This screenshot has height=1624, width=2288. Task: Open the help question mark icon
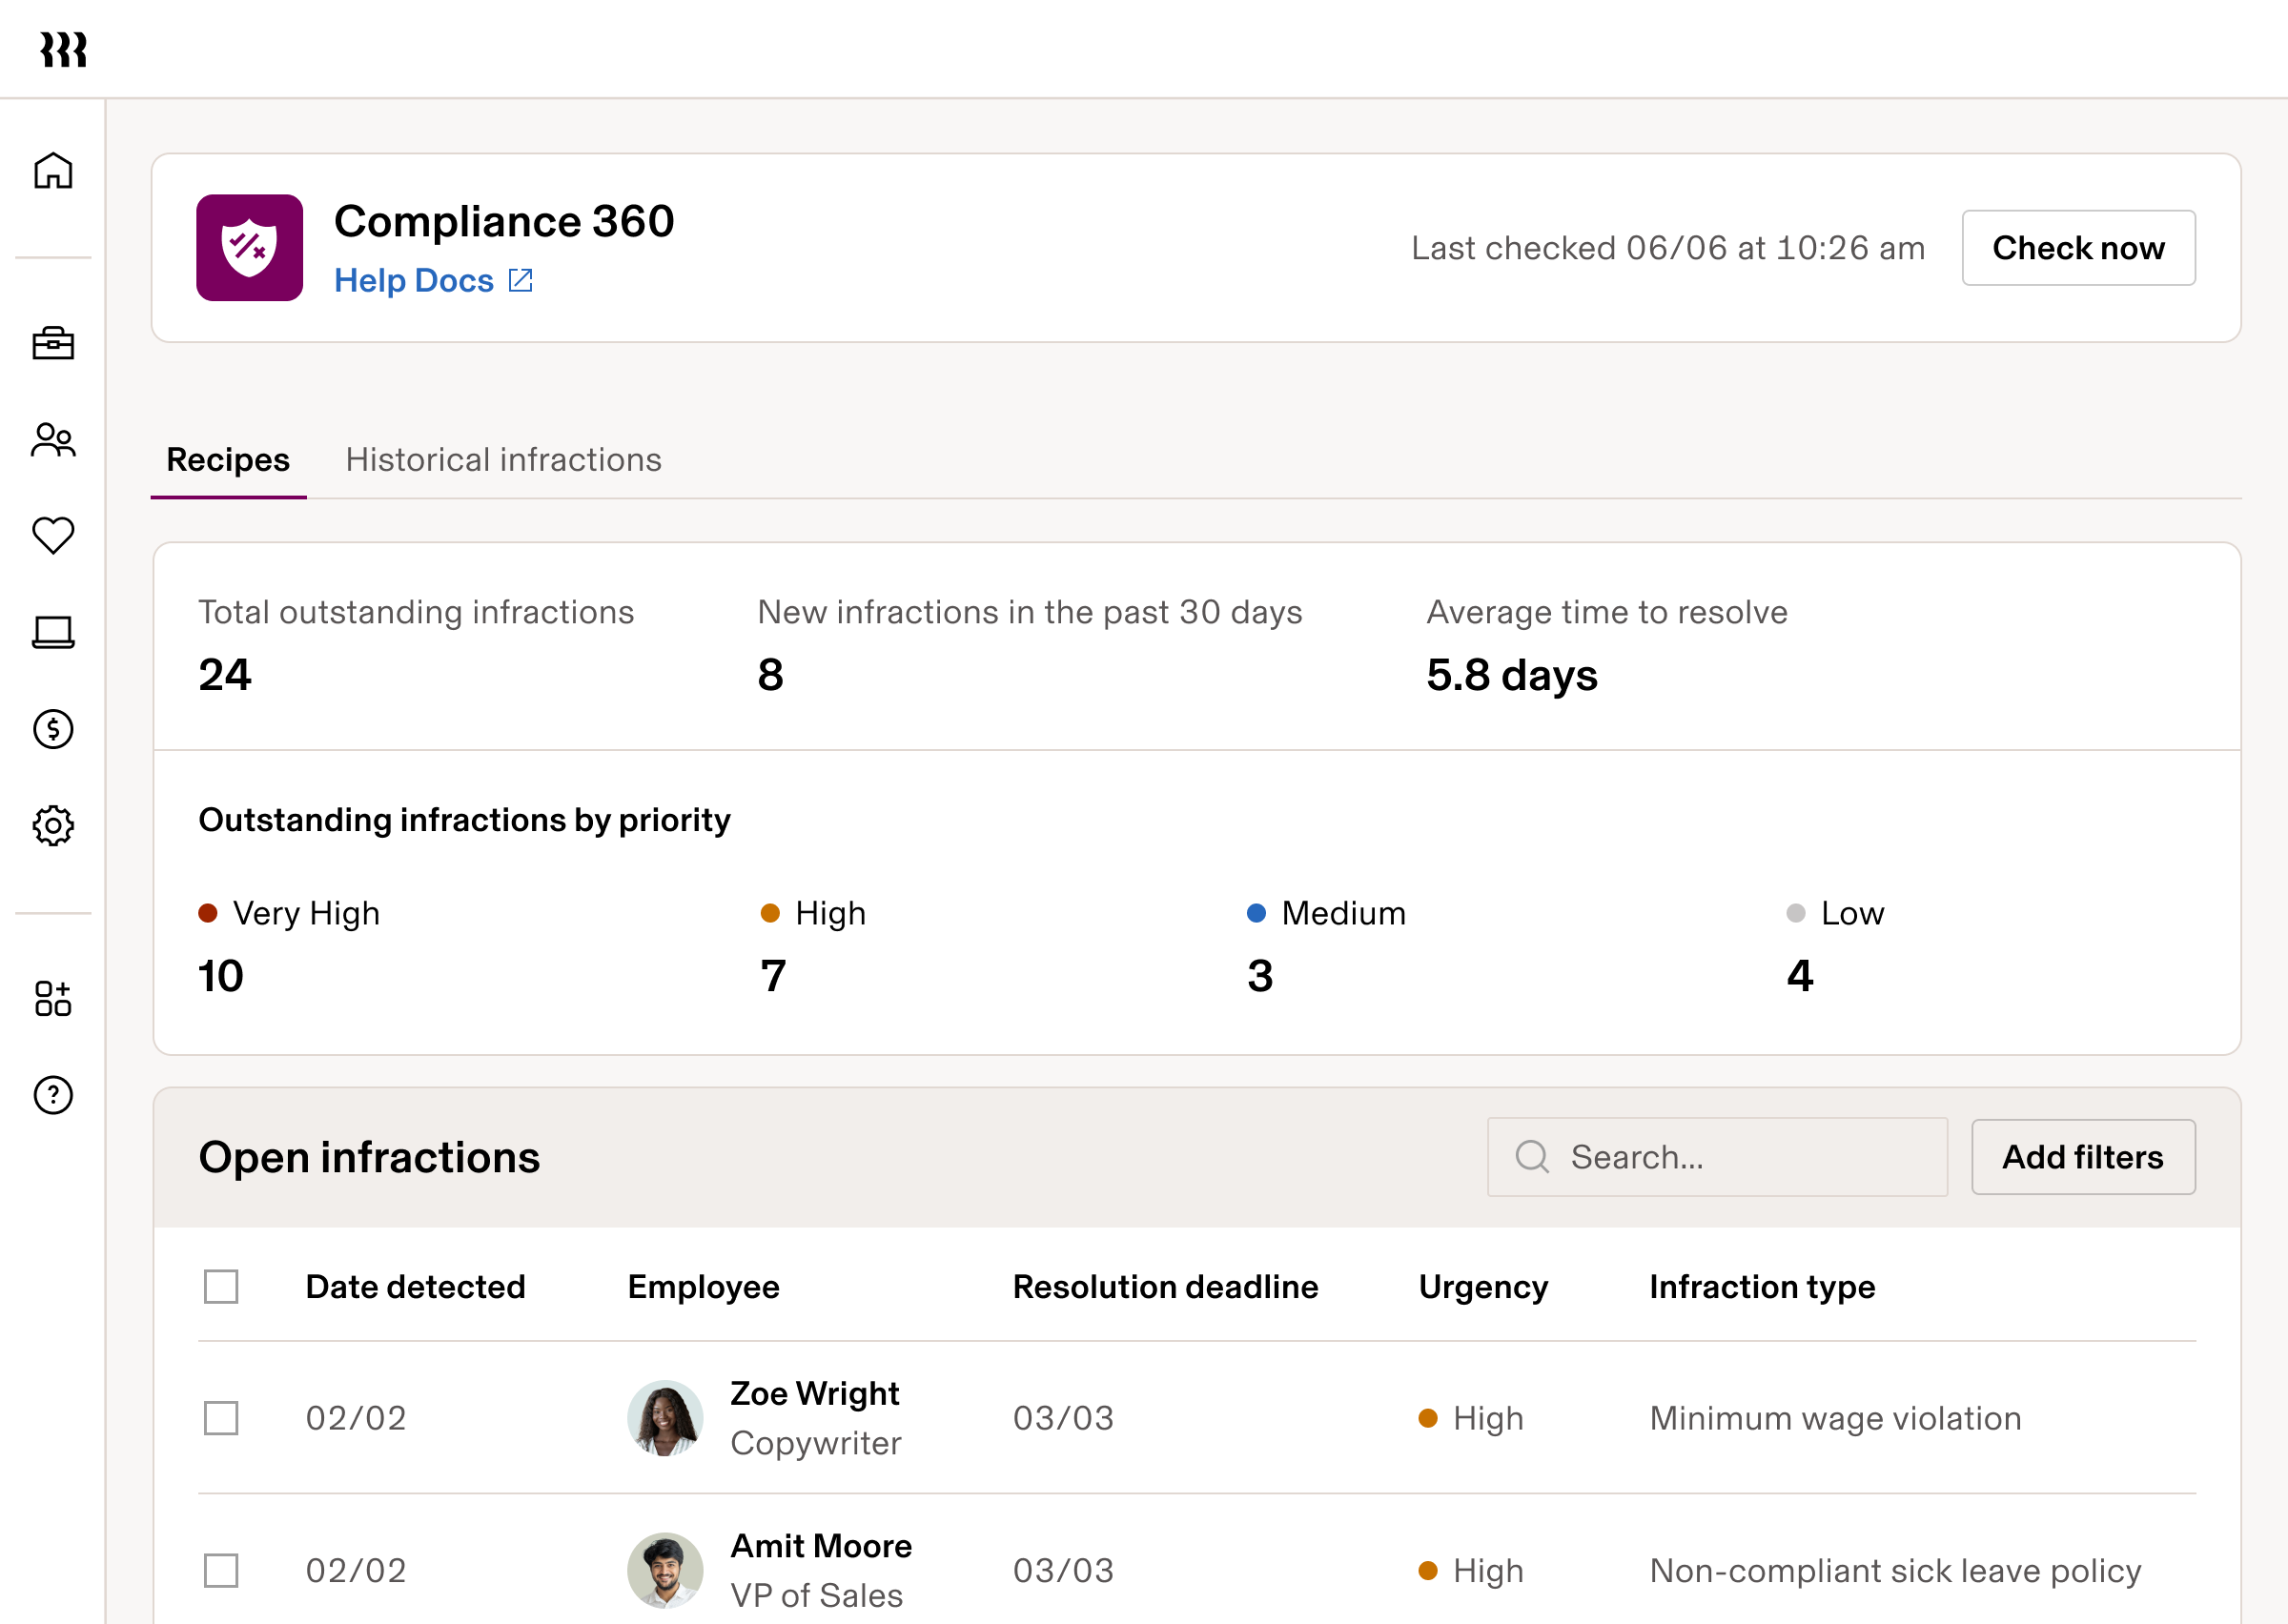(x=53, y=1094)
